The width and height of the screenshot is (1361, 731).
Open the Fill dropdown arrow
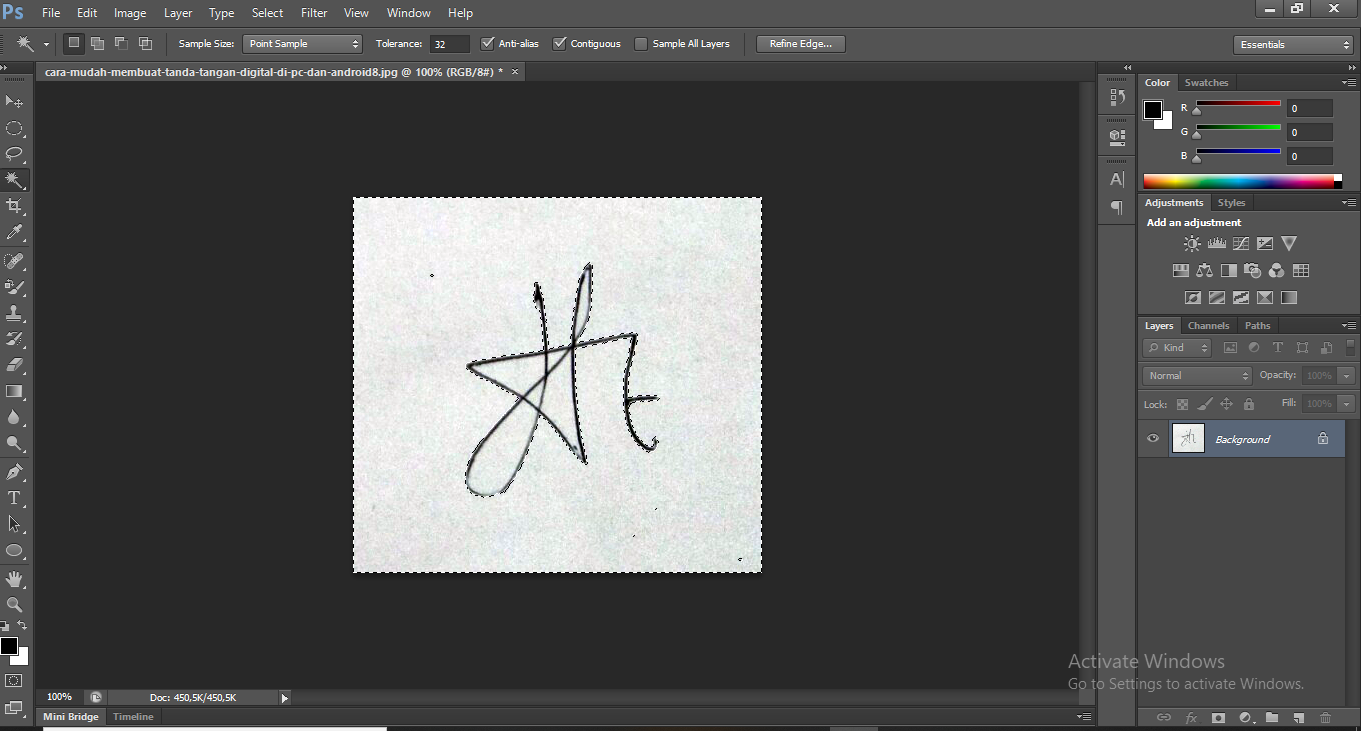(1346, 404)
